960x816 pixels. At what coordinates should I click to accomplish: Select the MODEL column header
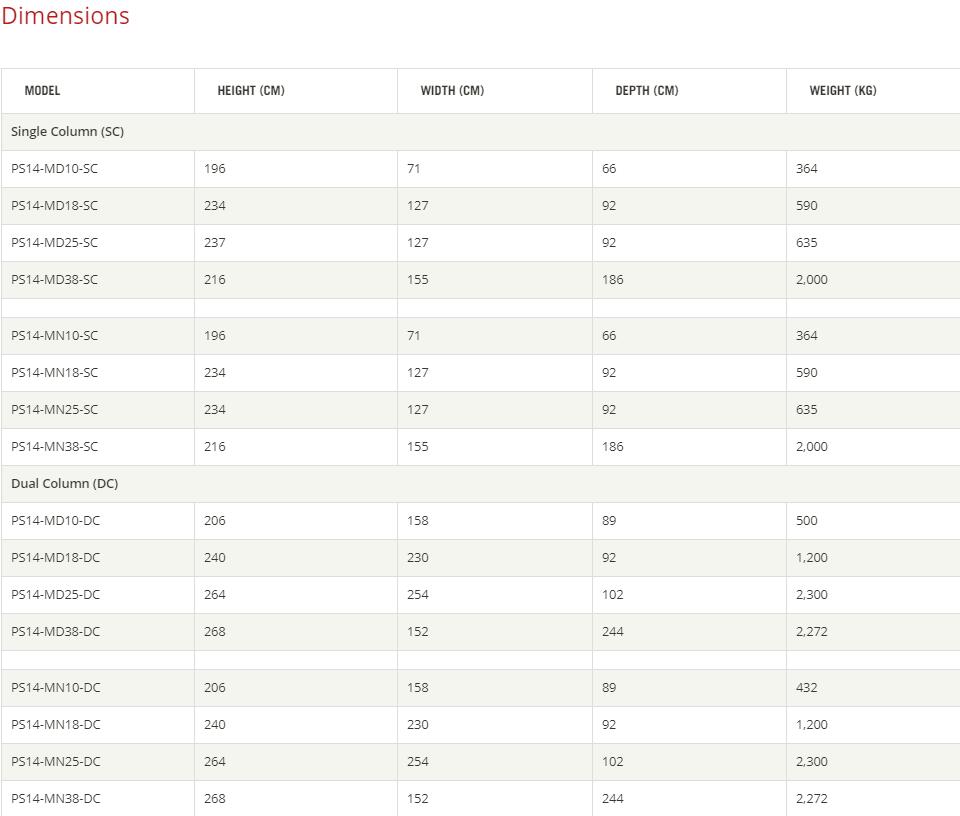click(x=42, y=91)
